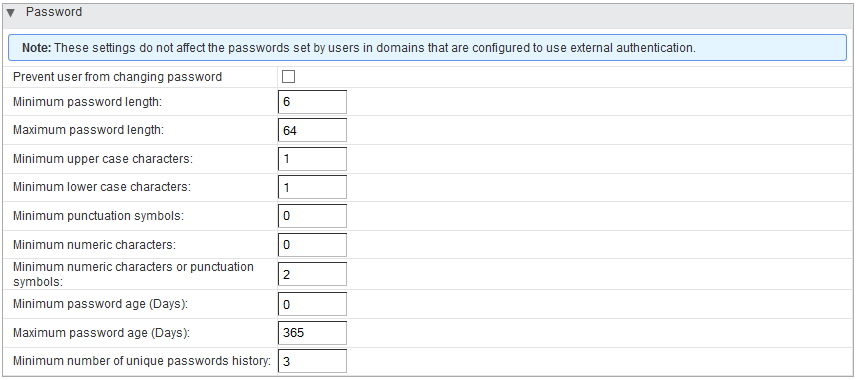Click the external authentication note banner

coord(427,48)
